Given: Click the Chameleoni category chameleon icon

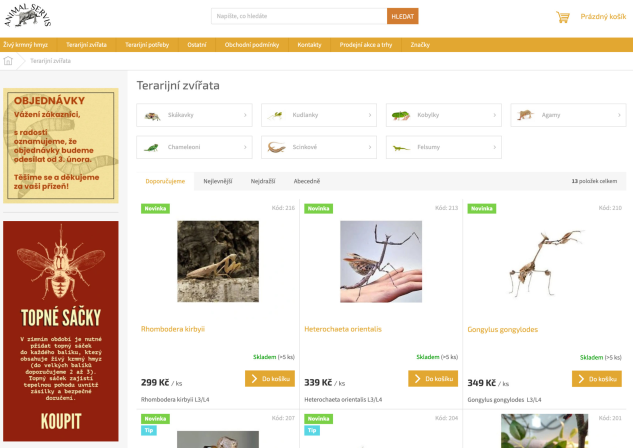Looking at the screenshot, I should tap(152, 148).
